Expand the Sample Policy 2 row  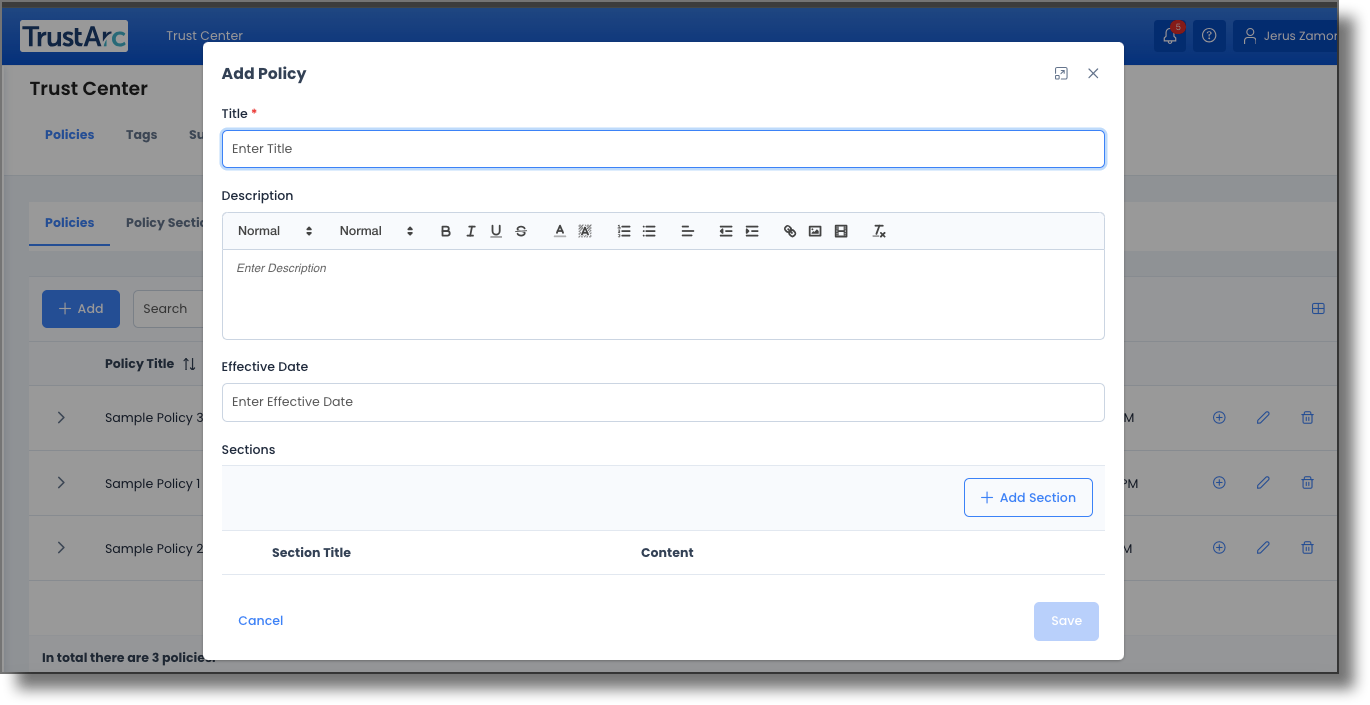tap(61, 547)
